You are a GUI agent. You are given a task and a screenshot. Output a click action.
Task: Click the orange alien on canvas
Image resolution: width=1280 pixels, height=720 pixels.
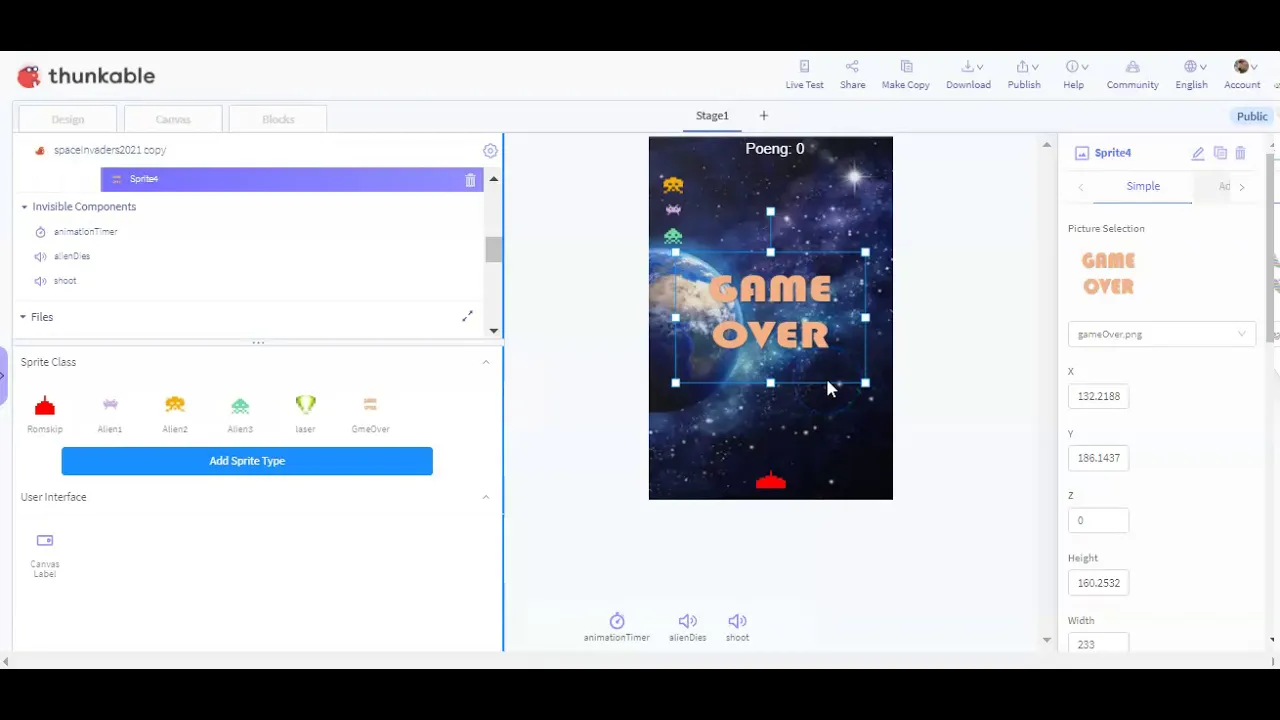(x=673, y=185)
